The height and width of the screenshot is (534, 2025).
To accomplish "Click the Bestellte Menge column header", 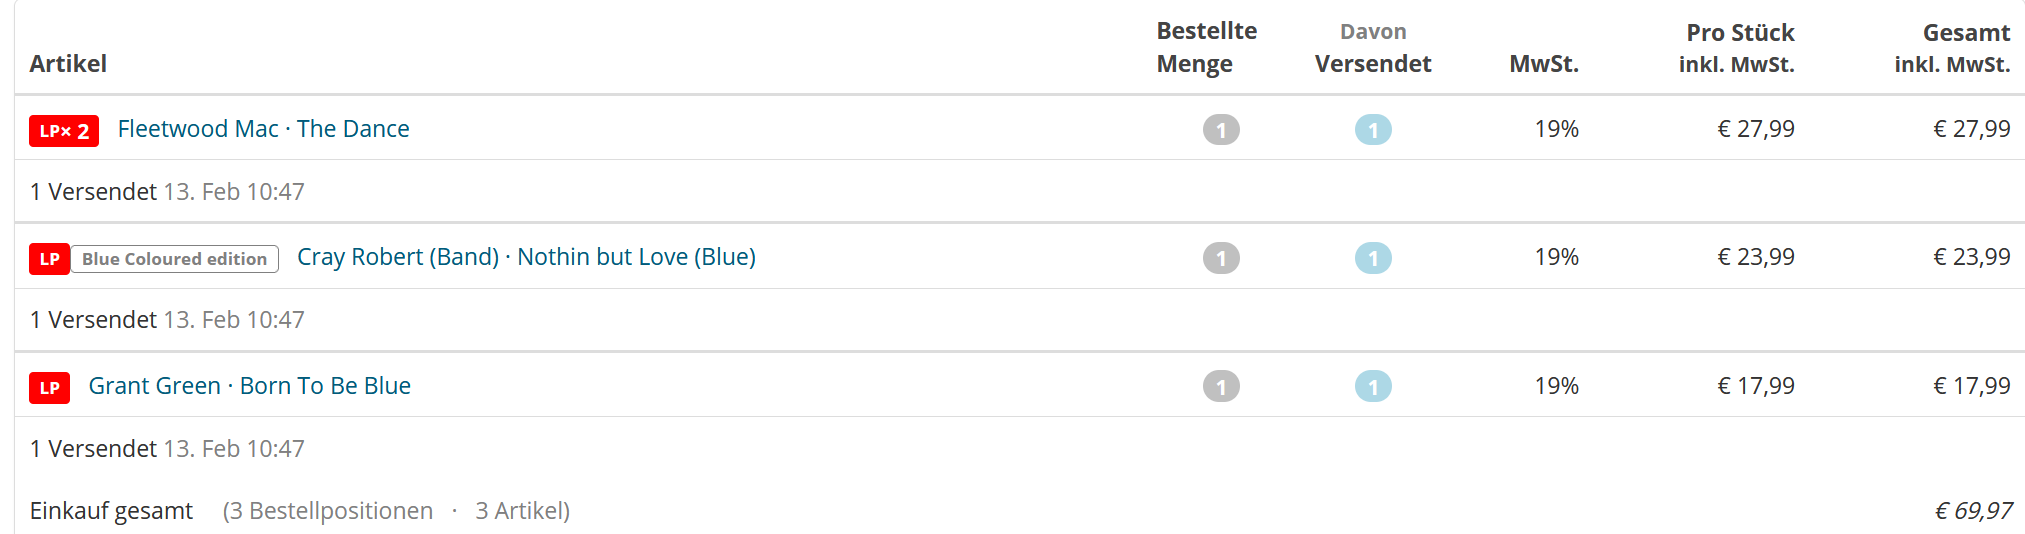I will (1207, 47).
